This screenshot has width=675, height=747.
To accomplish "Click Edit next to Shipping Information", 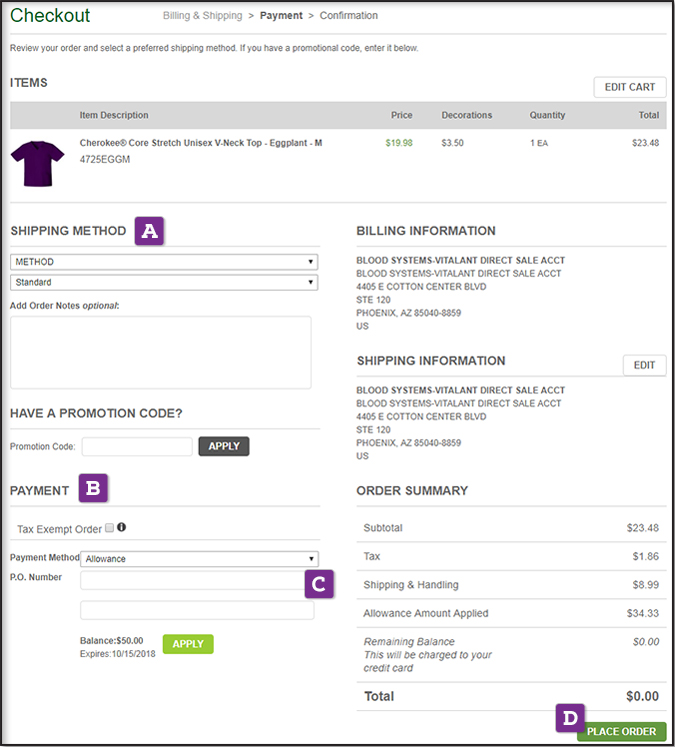I will [644, 365].
